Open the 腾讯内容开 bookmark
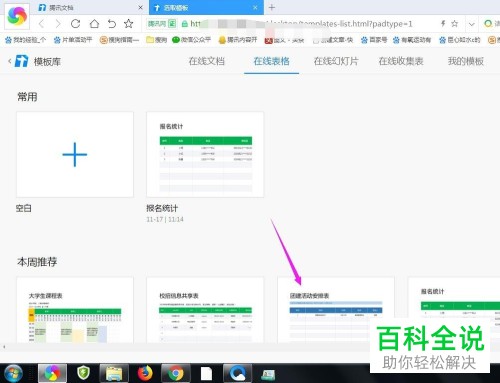Image resolution: width=500 pixels, height=383 pixels. [237, 40]
